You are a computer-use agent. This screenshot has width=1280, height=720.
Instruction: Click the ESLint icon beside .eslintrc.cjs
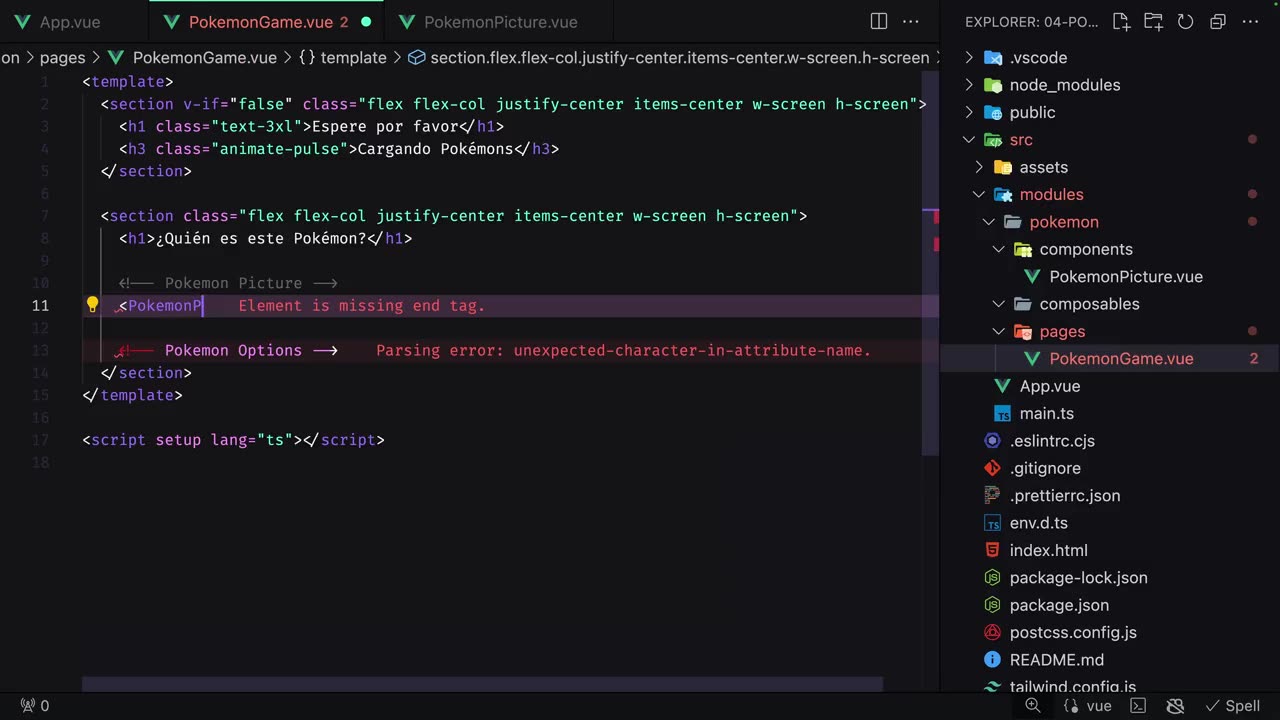click(992, 441)
